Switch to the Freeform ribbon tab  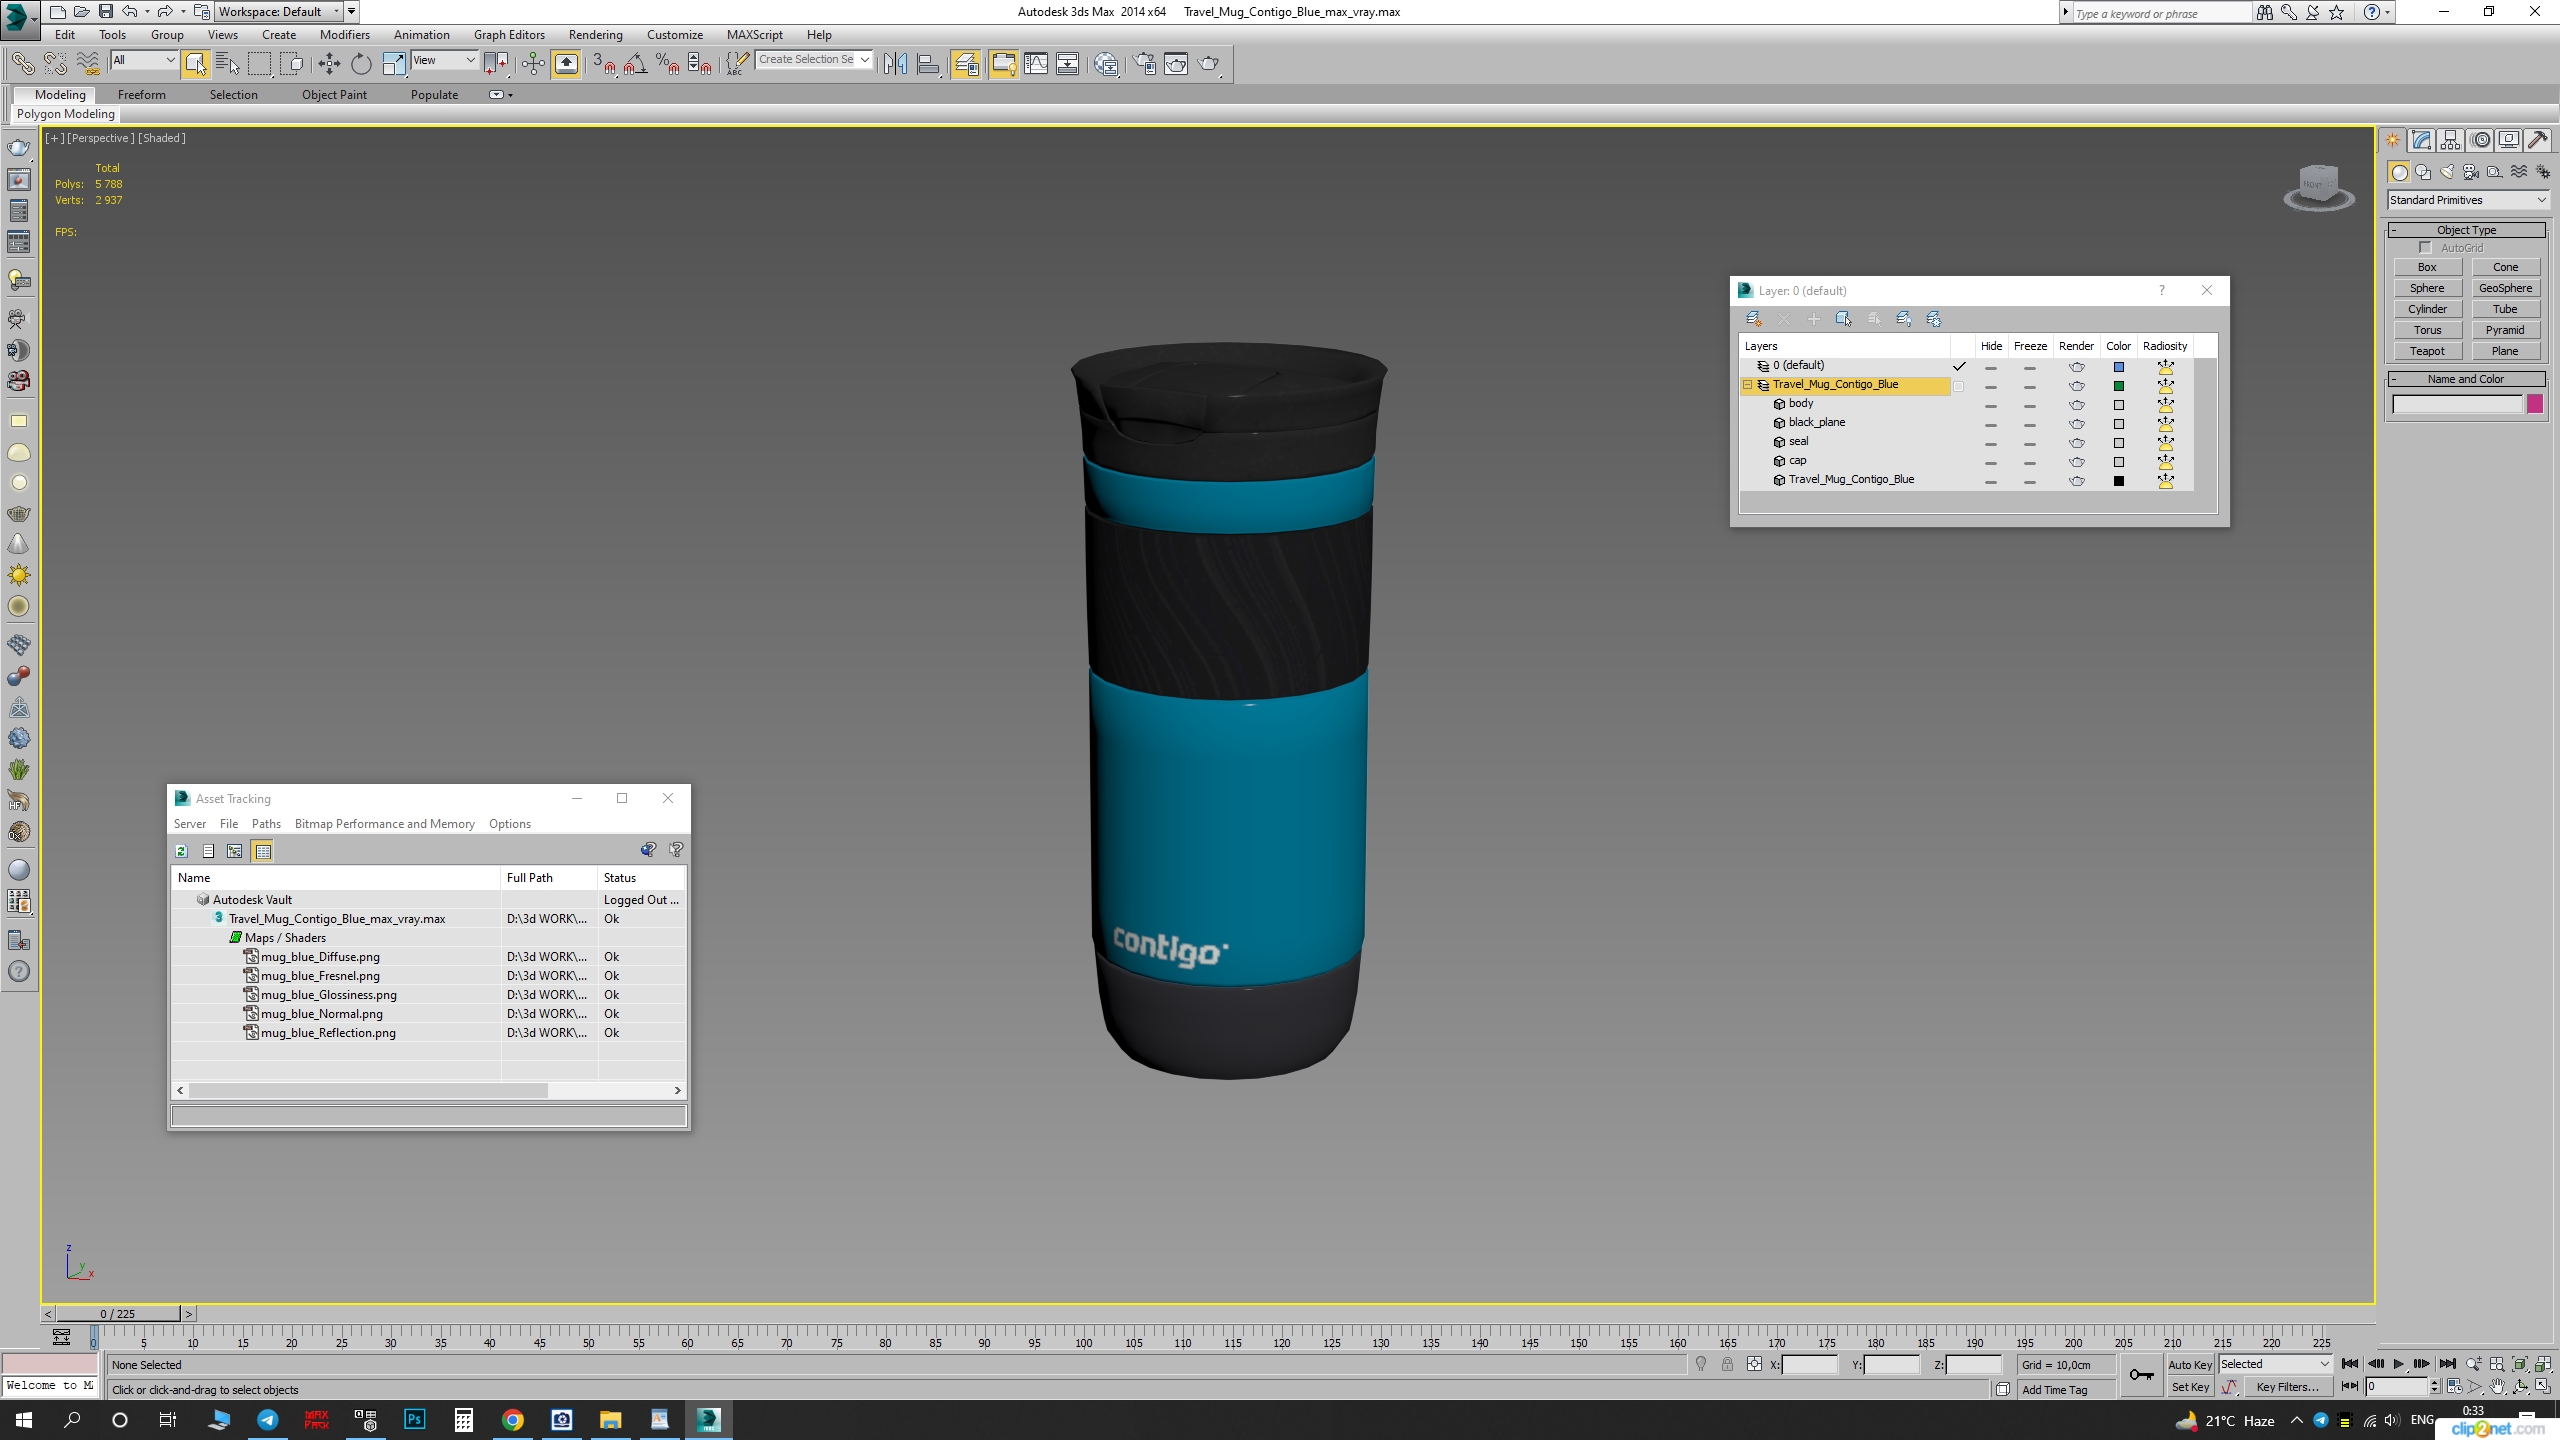(x=141, y=95)
